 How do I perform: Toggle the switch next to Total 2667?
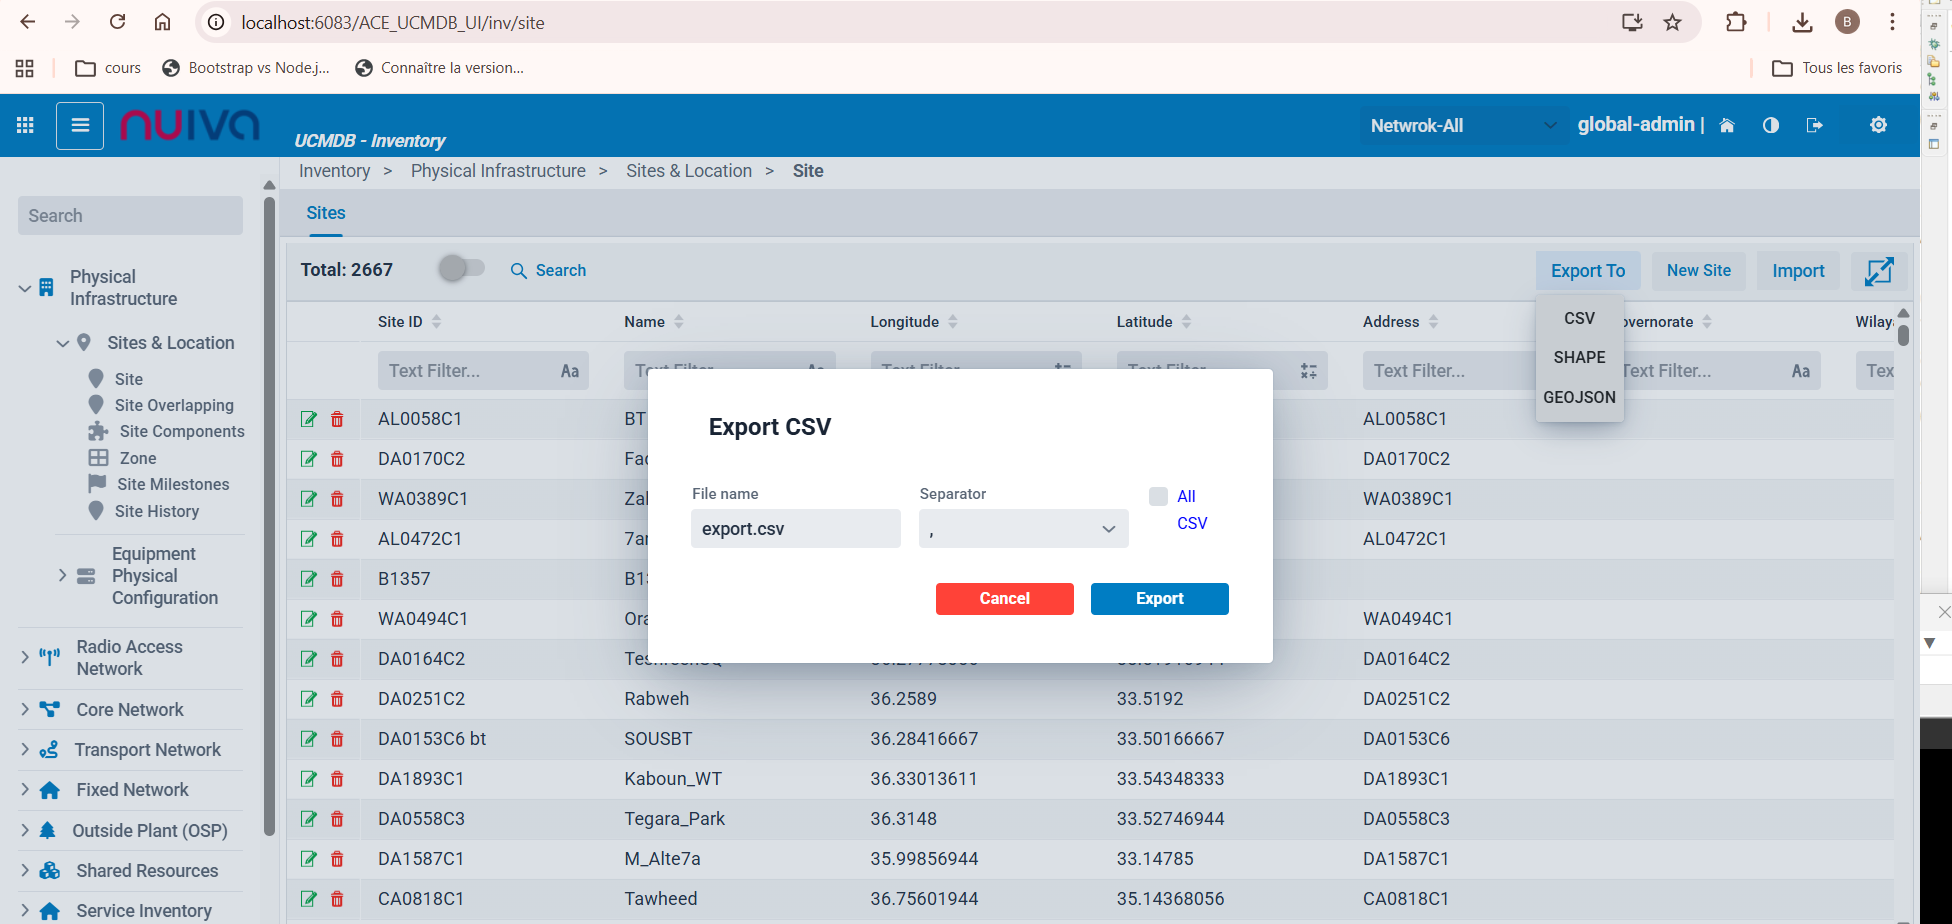click(x=461, y=269)
